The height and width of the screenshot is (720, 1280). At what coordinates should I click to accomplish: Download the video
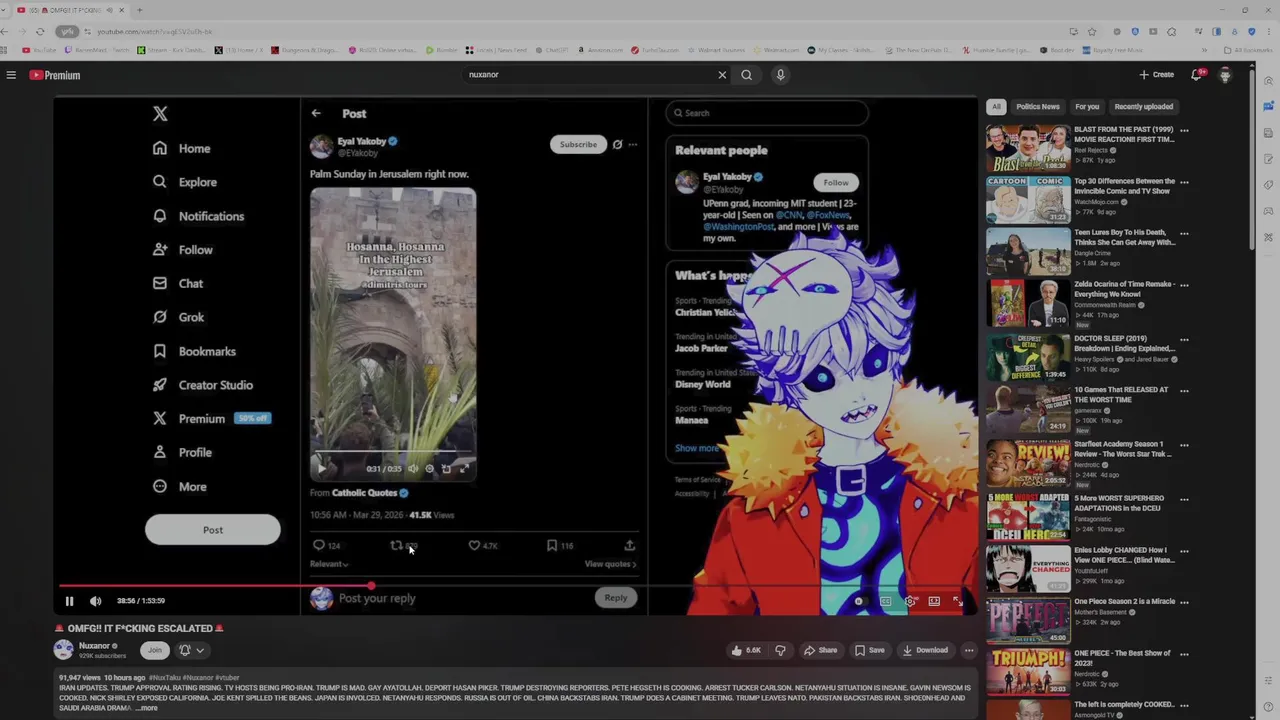click(925, 650)
